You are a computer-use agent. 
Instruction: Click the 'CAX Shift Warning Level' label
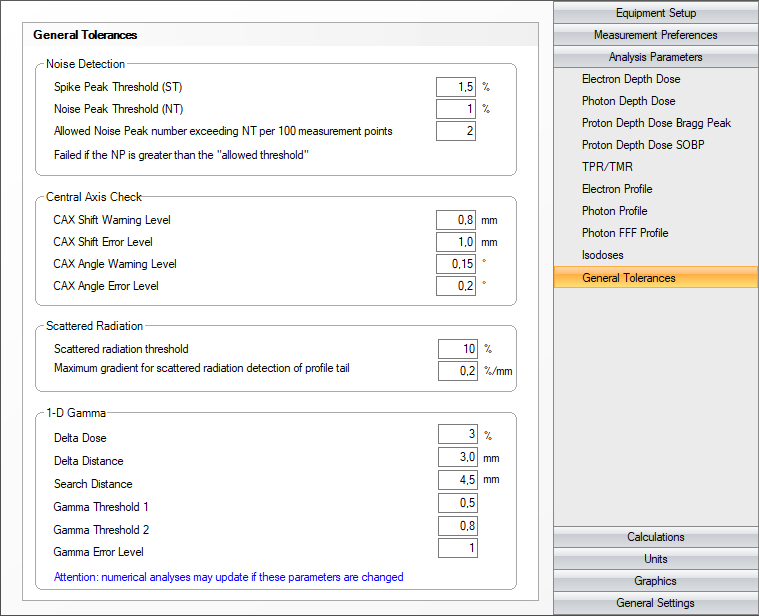pos(112,220)
